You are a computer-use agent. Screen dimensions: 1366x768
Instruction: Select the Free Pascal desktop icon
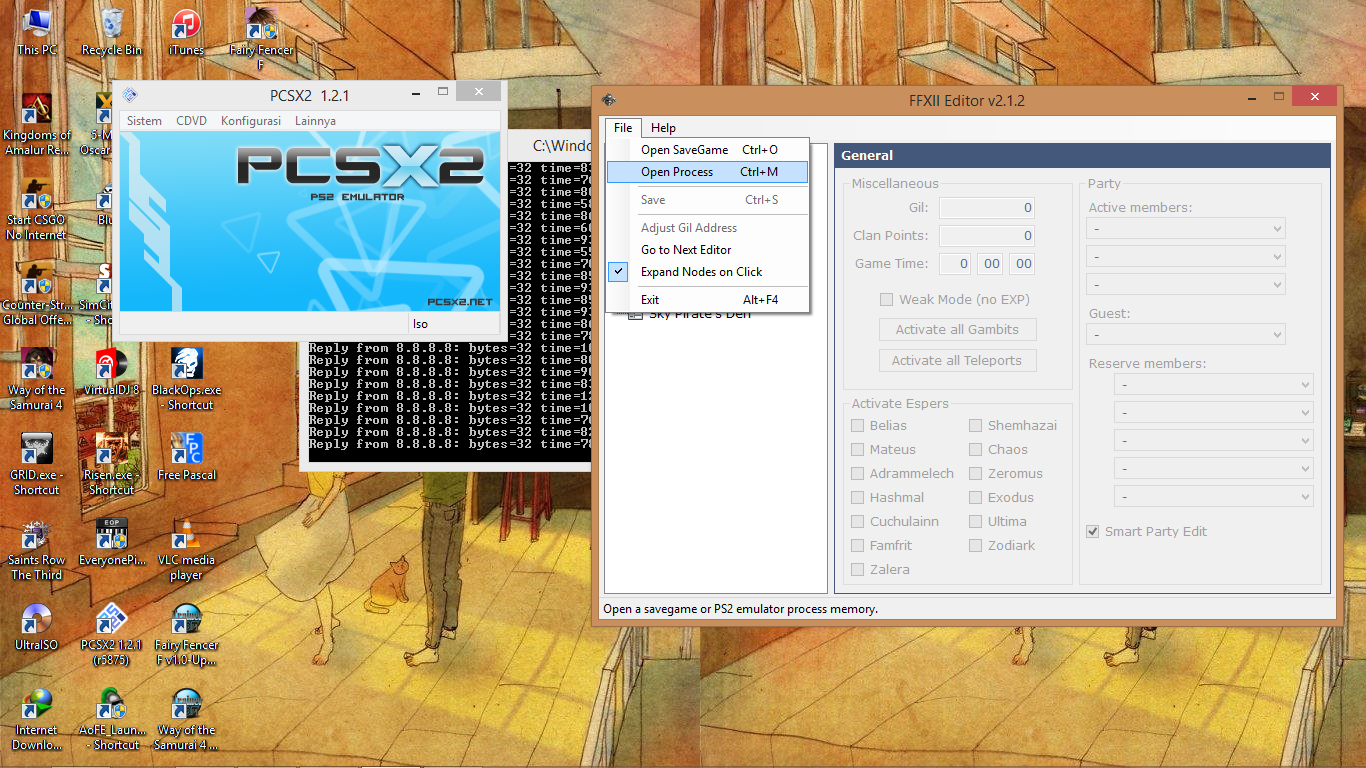[x=186, y=457]
